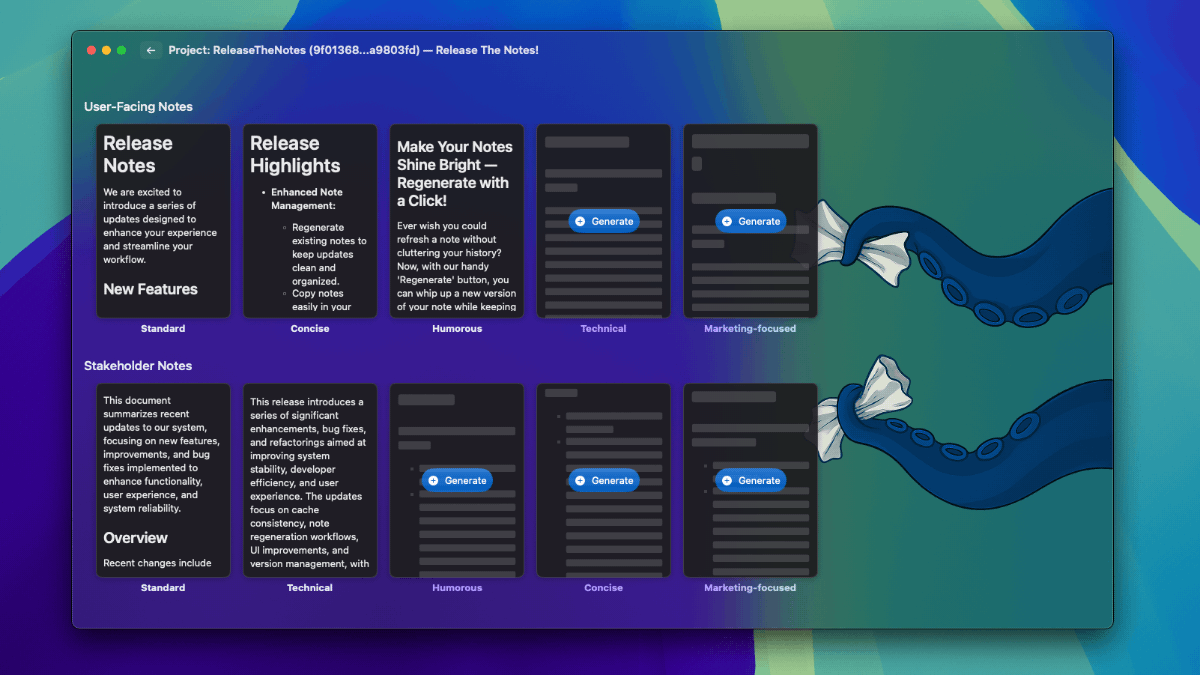Click 'Enhanced Note Management:' bullet in Concise card
This screenshot has width=1200, height=675.
(x=307, y=199)
